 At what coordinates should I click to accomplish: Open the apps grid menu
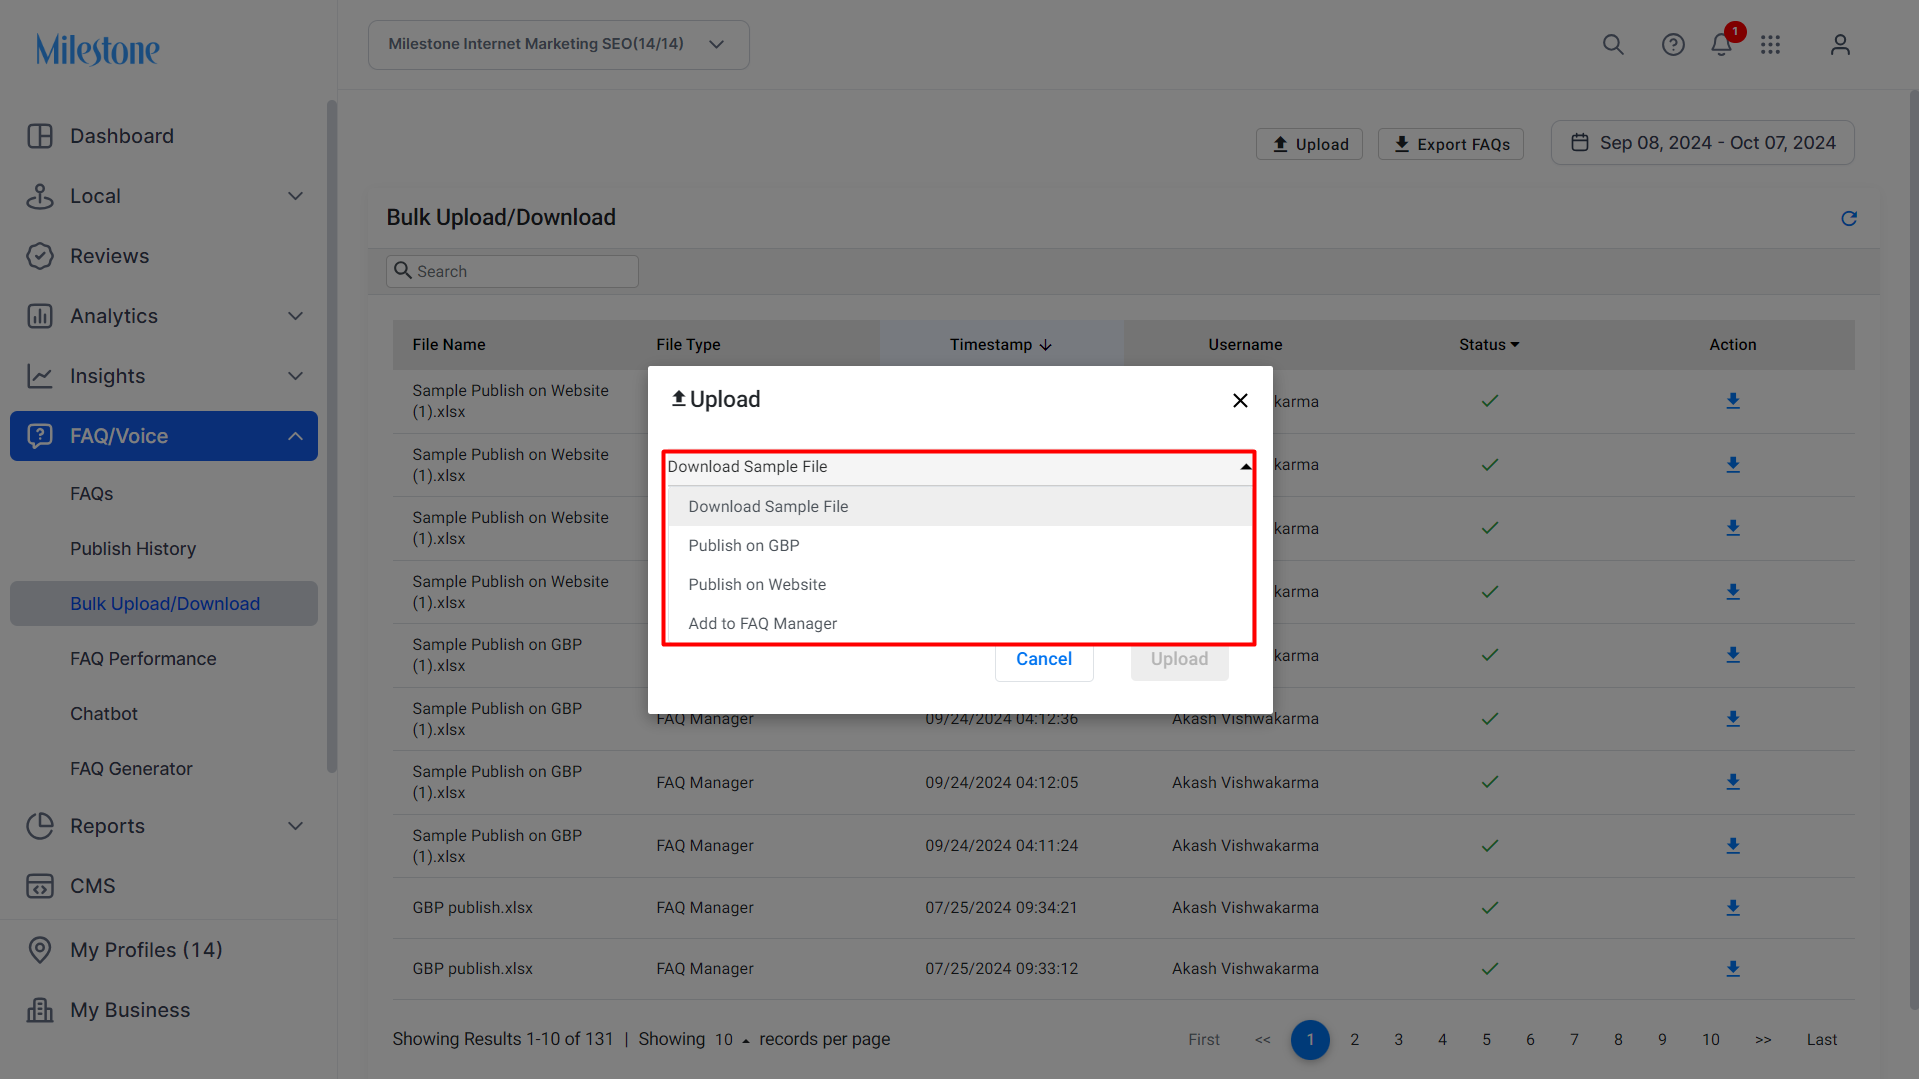click(1771, 45)
